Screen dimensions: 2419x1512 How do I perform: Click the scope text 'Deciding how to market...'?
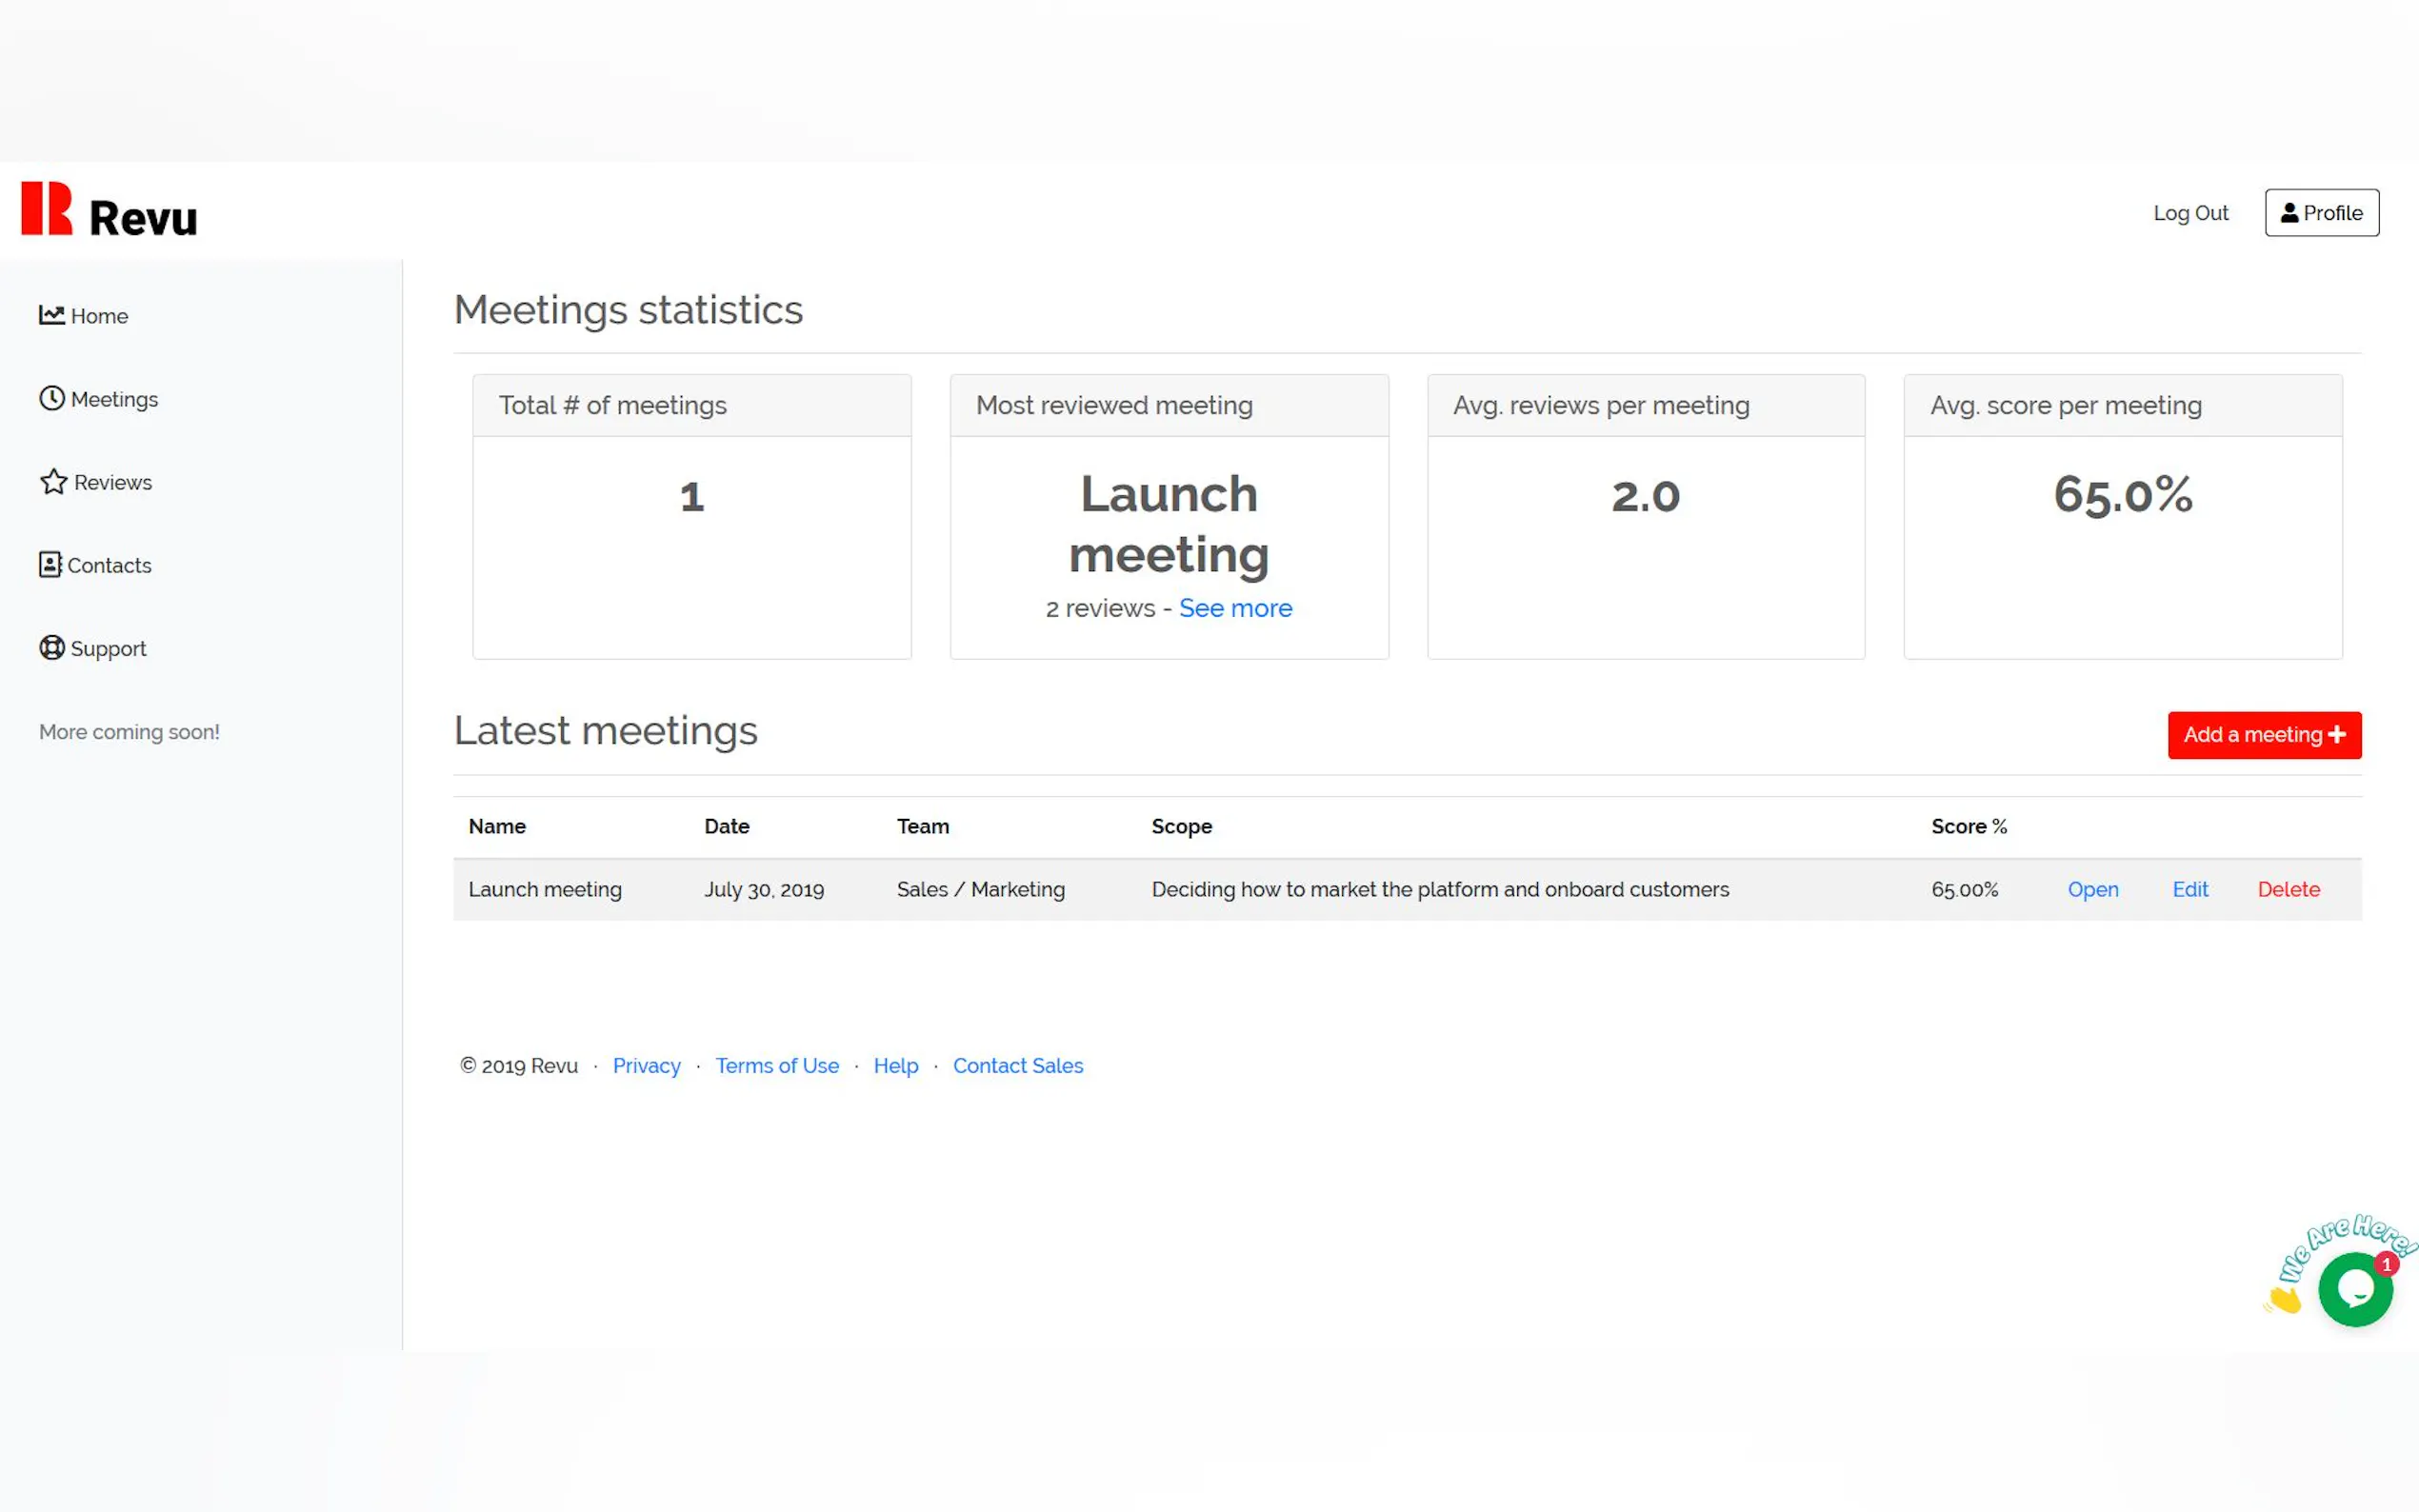[x=1440, y=889]
